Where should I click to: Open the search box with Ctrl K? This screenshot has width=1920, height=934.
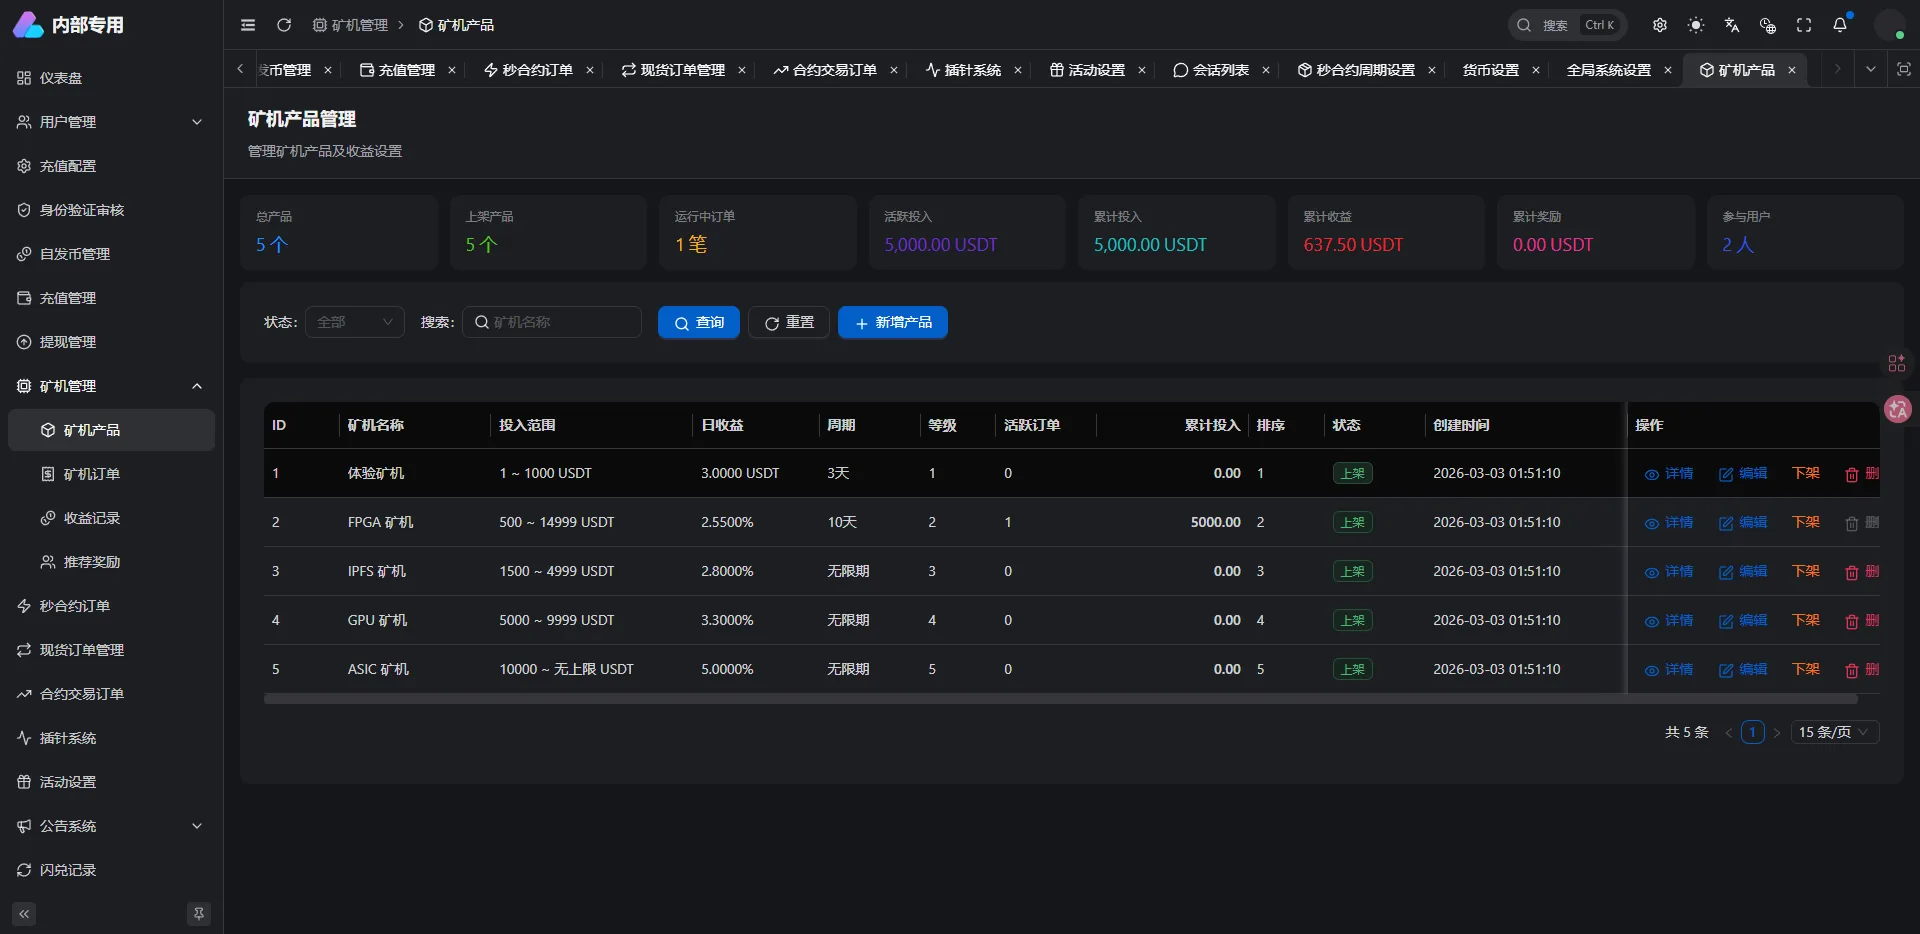point(1567,25)
